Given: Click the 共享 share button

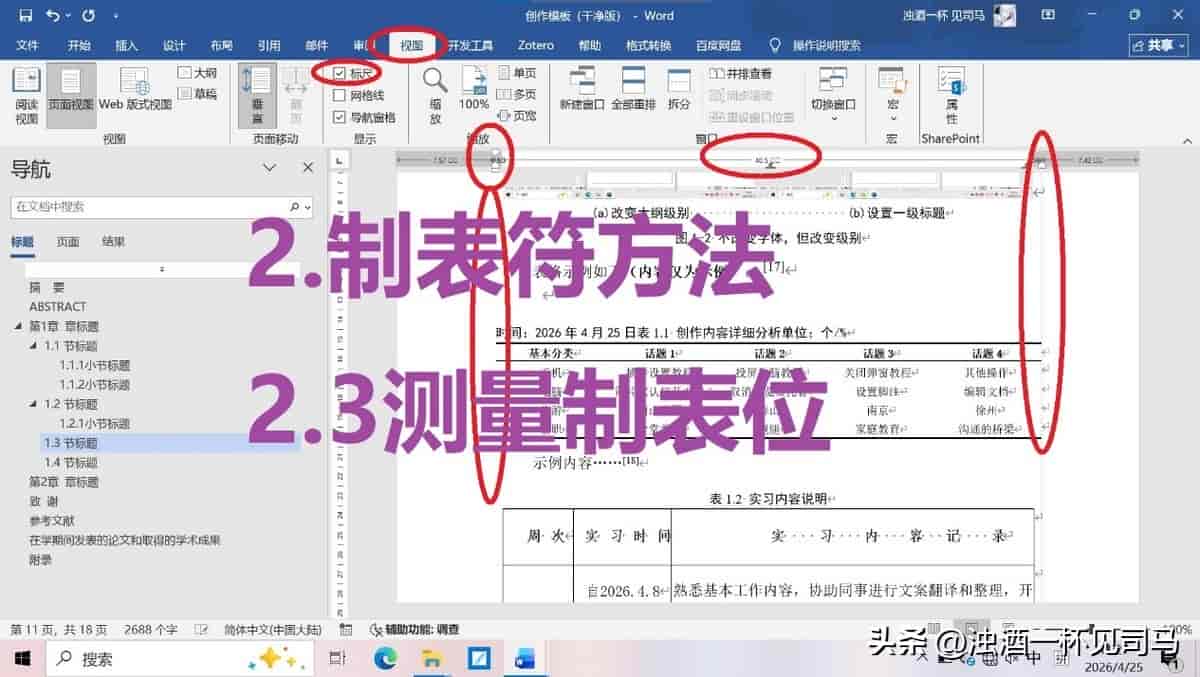Looking at the screenshot, I should (1158, 46).
